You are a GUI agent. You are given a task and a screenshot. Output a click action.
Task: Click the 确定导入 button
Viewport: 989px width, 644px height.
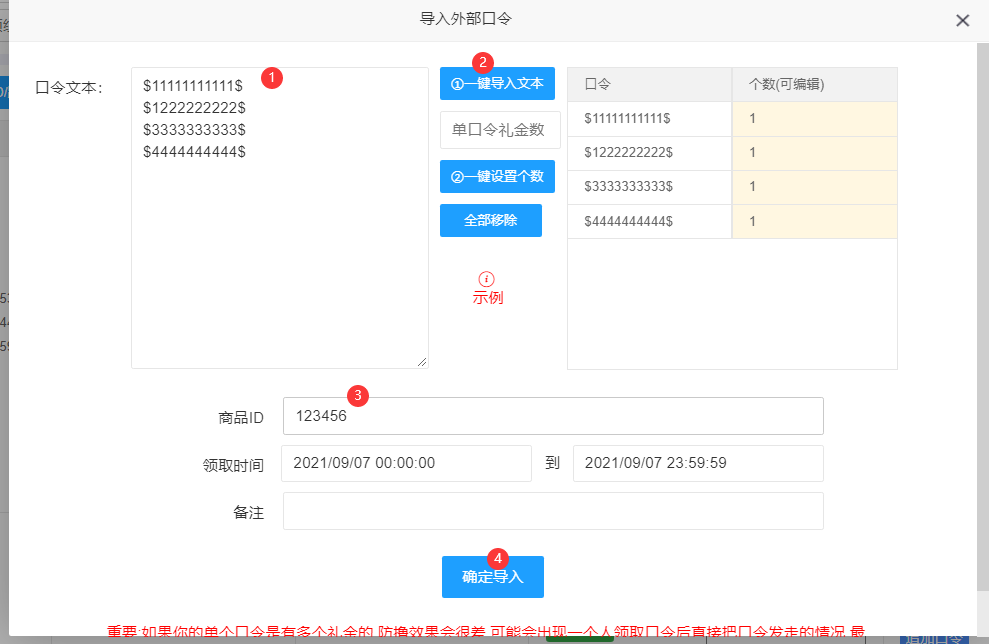[x=493, y=577]
